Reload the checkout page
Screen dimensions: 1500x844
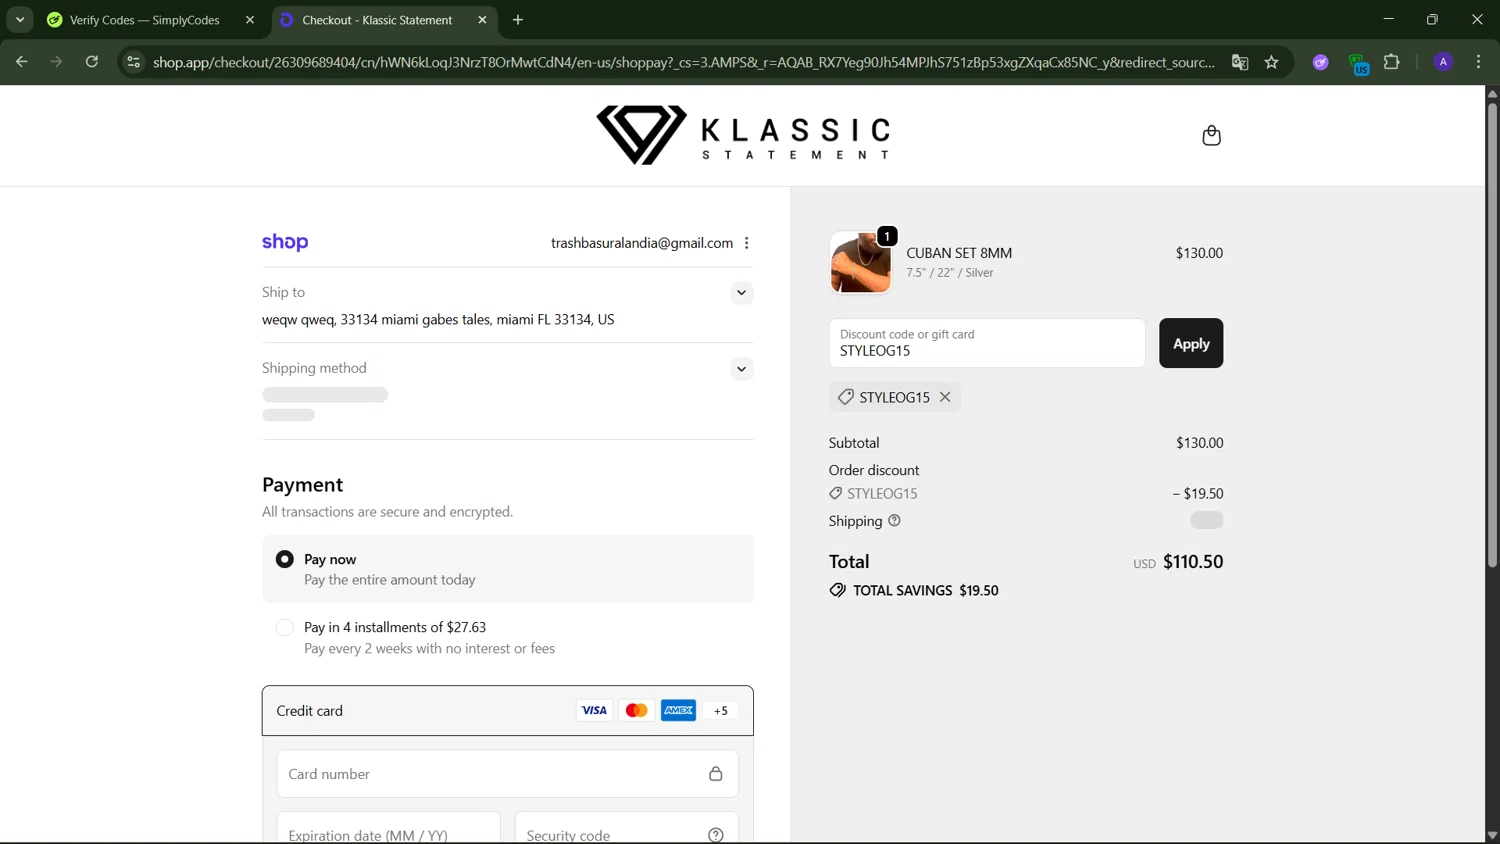92,62
